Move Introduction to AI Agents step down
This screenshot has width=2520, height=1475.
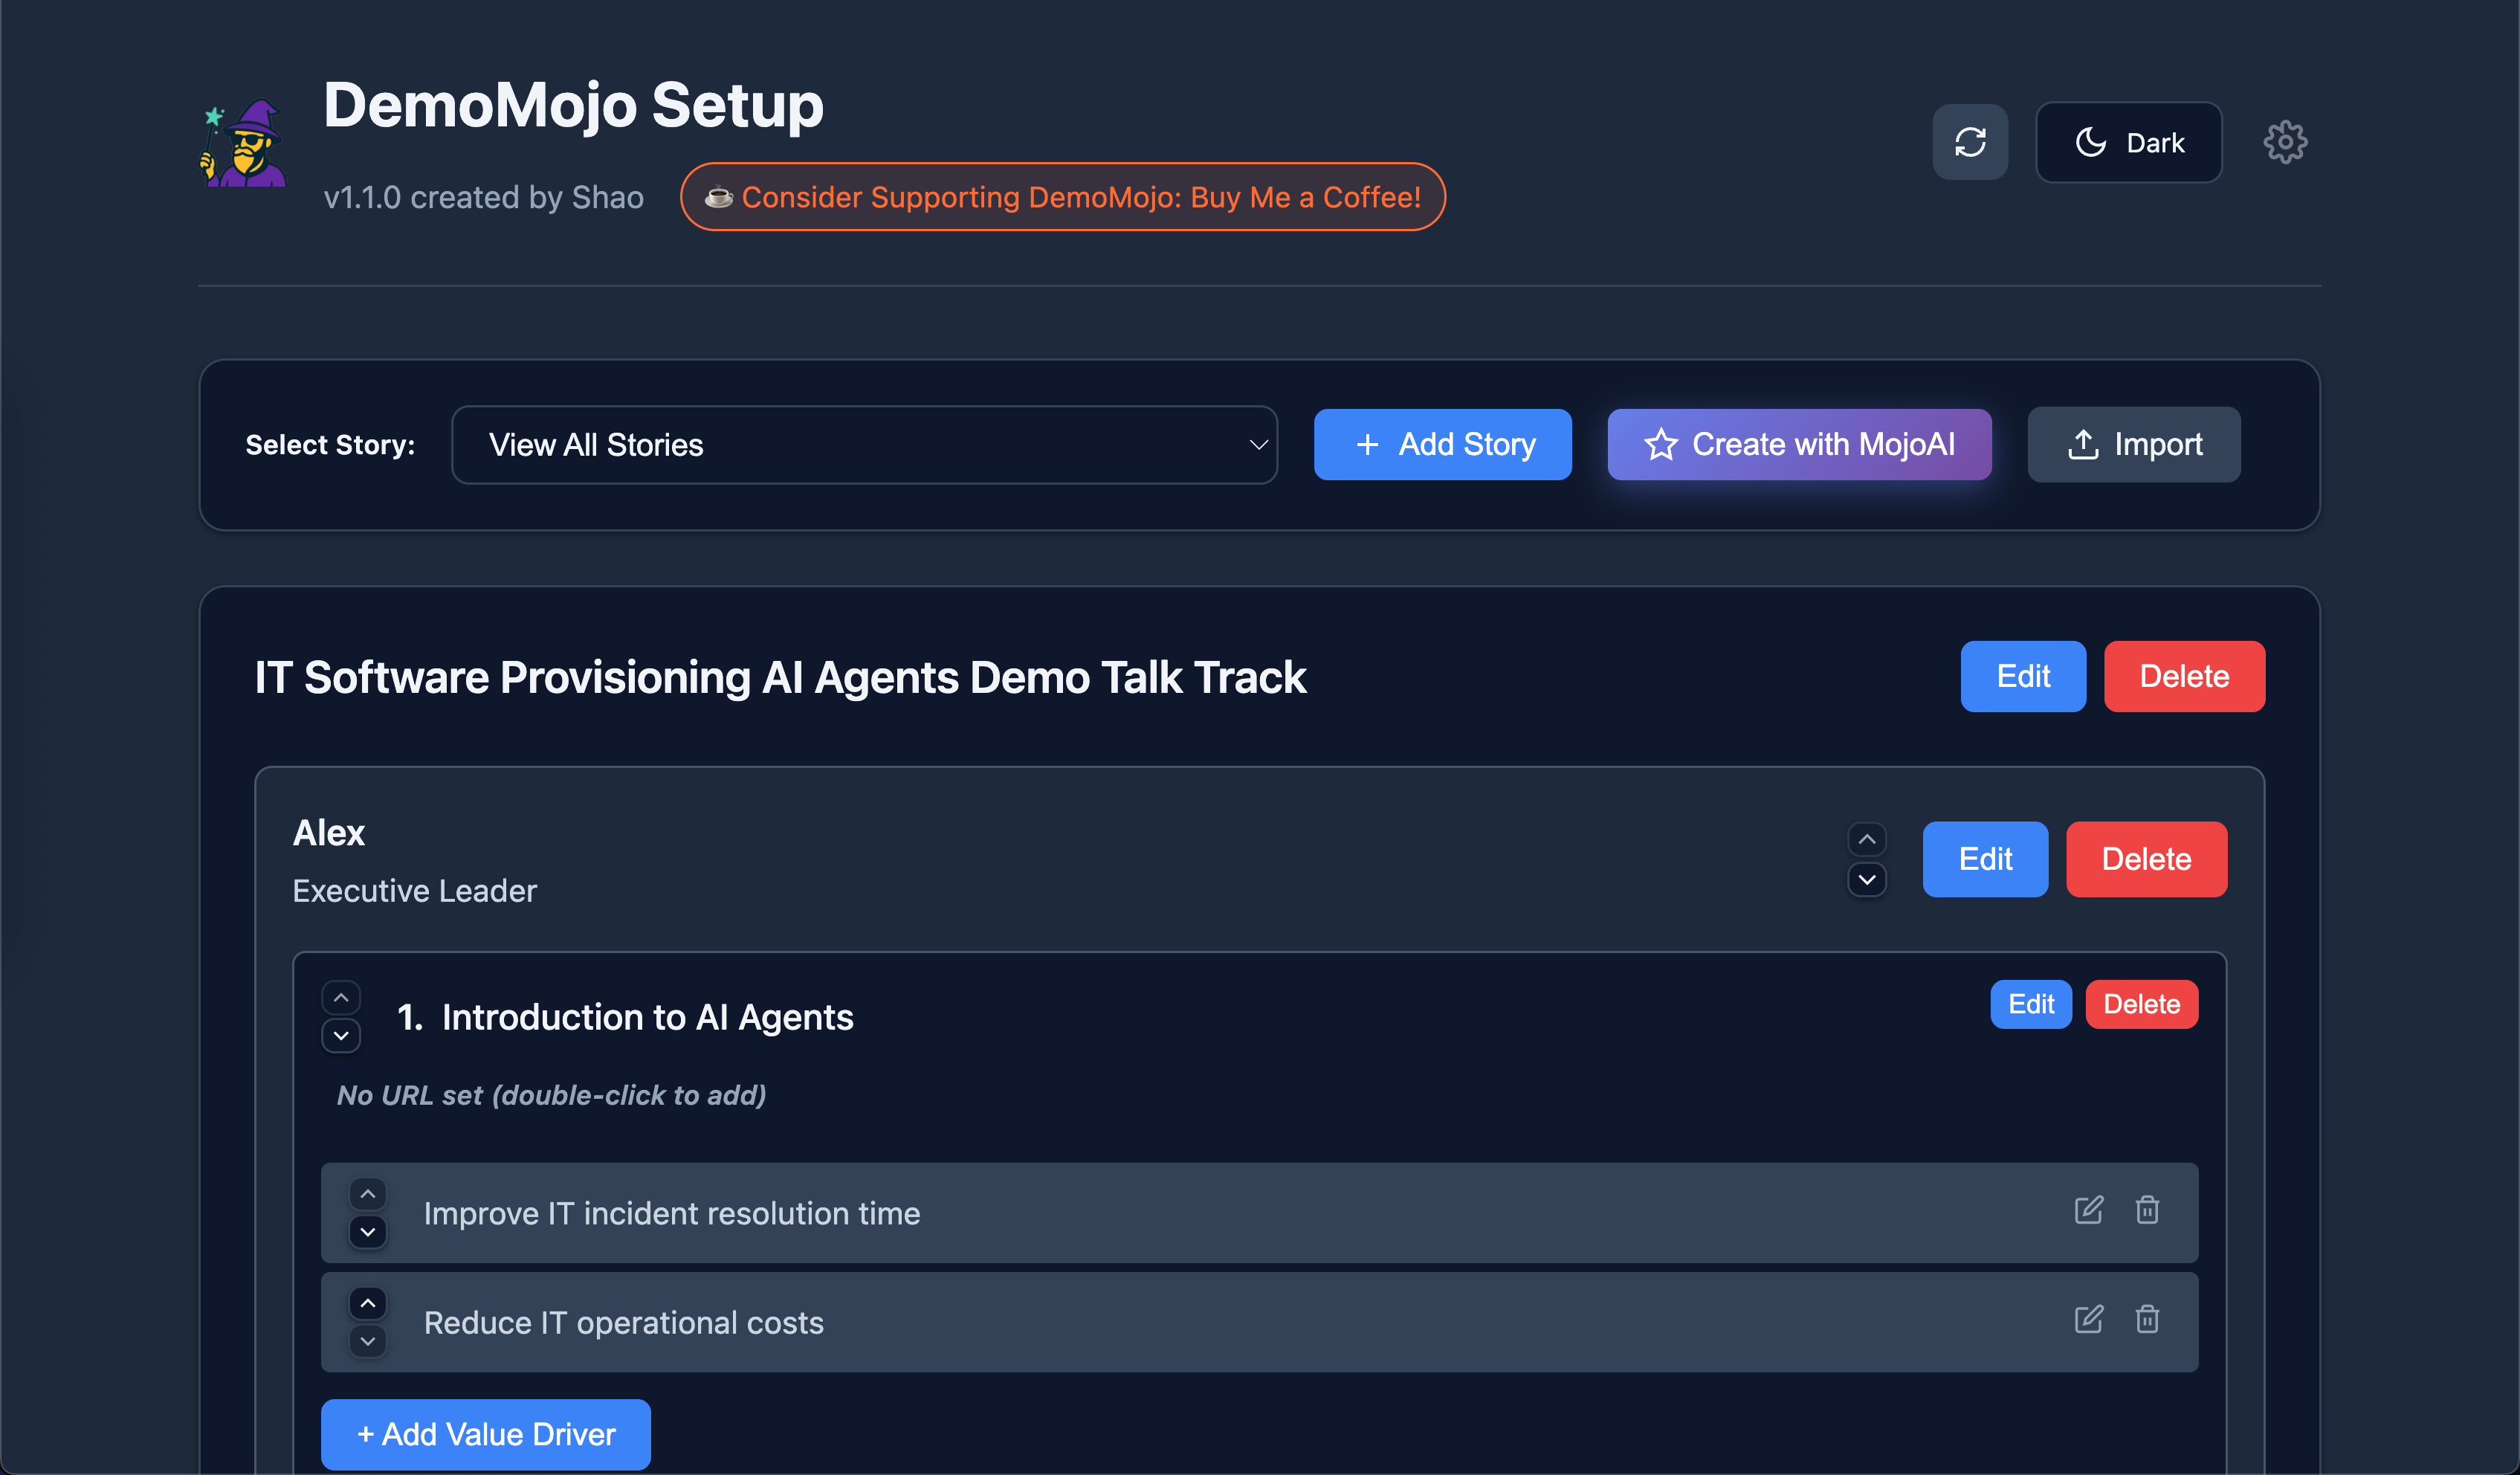[x=341, y=1035]
